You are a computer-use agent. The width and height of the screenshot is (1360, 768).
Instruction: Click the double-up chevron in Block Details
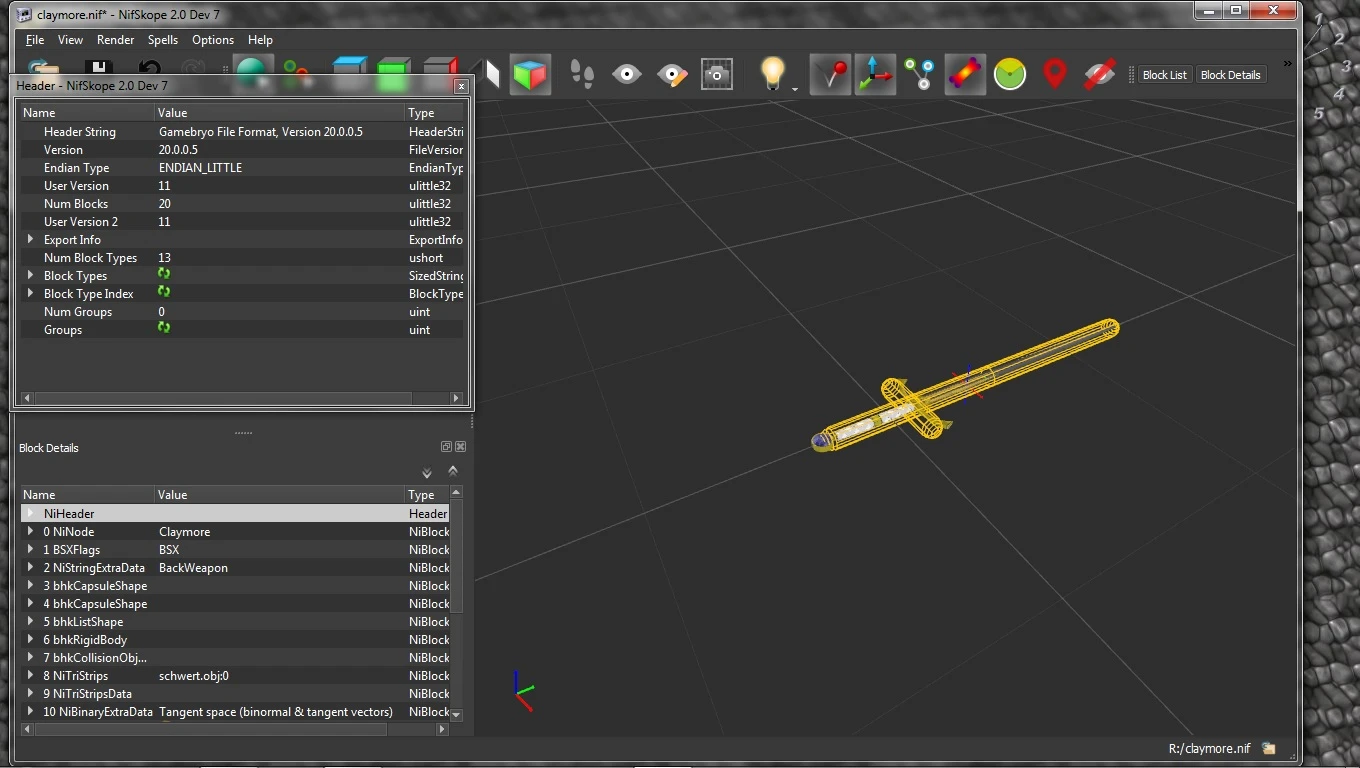click(453, 470)
